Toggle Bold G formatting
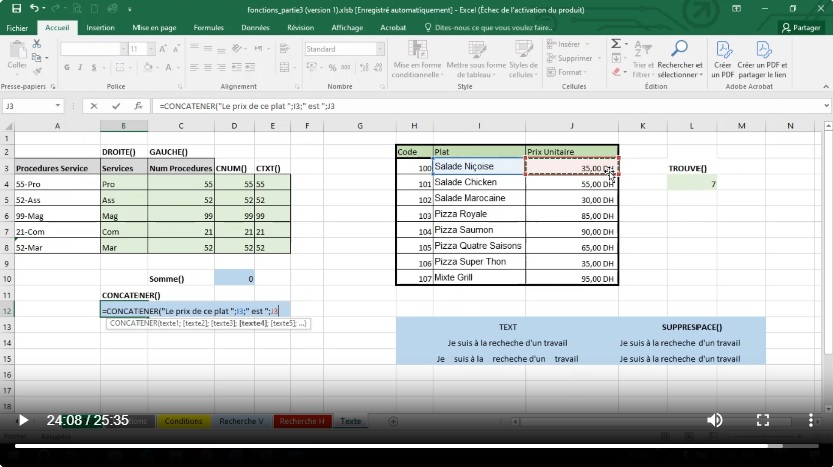 coord(67,67)
